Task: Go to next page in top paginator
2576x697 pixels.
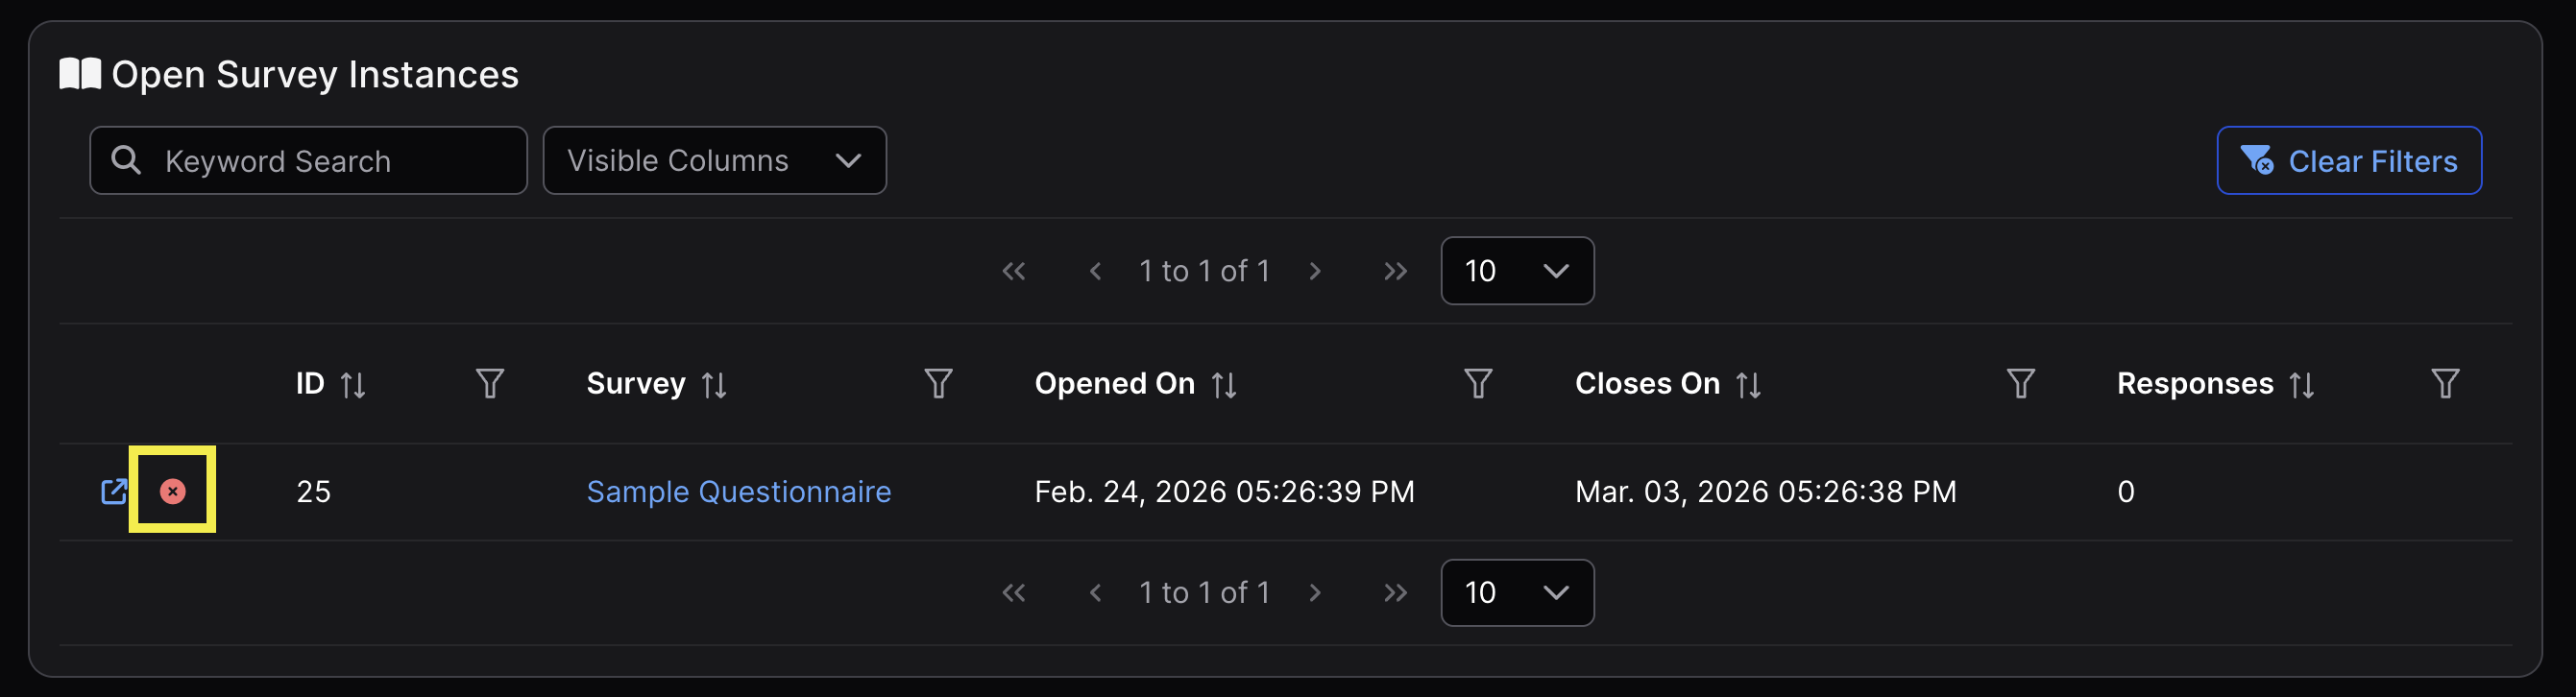Action: (x=1315, y=271)
